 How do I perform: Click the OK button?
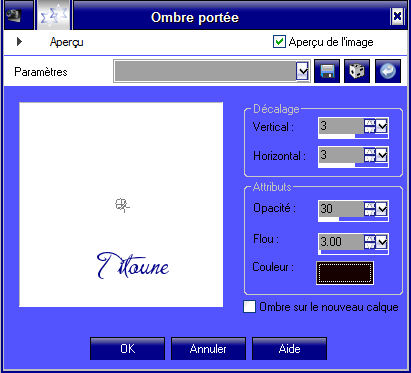click(127, 349)
